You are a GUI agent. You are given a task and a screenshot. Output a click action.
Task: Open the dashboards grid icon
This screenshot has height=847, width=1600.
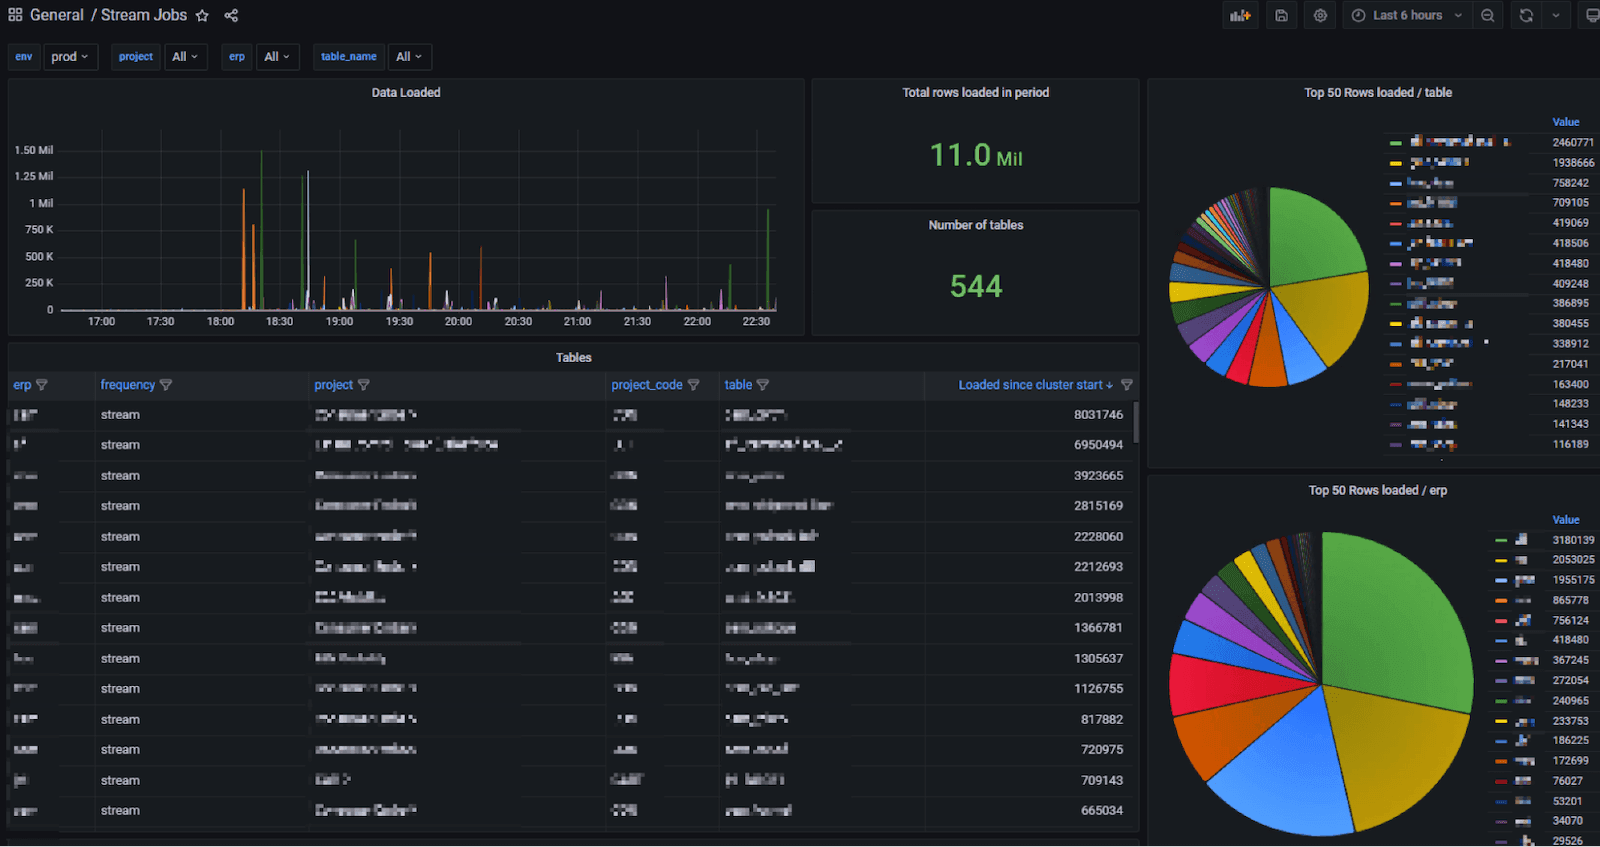(x=15, y=15)
